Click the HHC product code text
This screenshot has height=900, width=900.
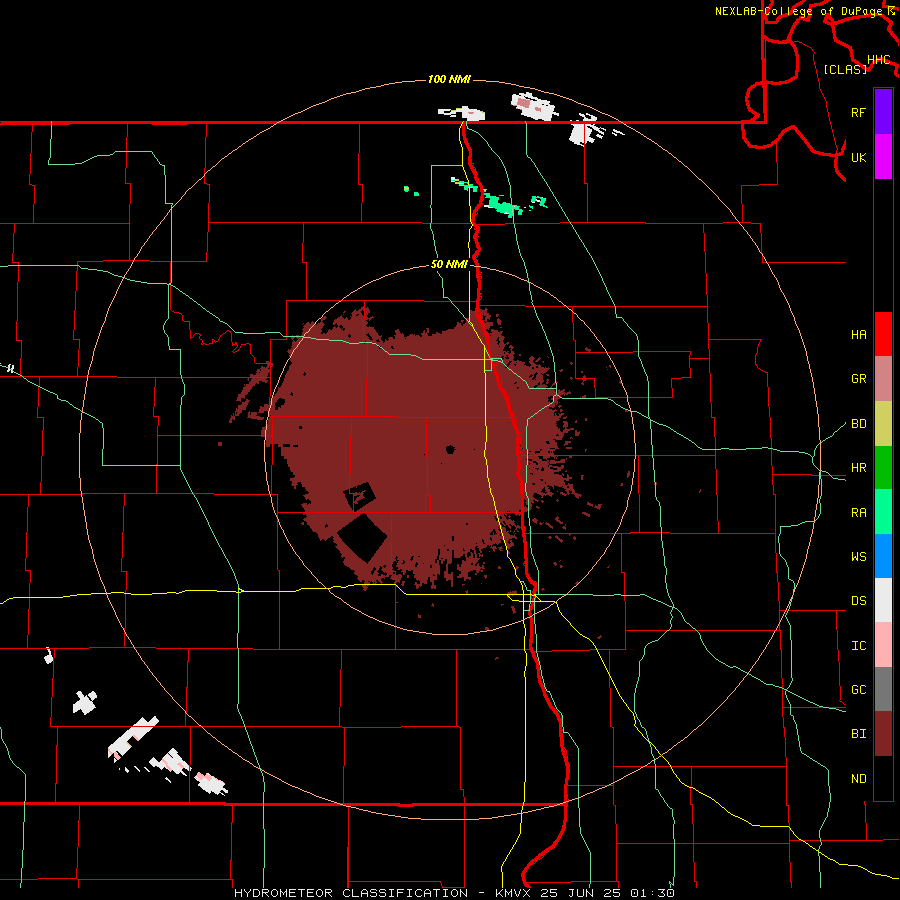tap(879, 60)
